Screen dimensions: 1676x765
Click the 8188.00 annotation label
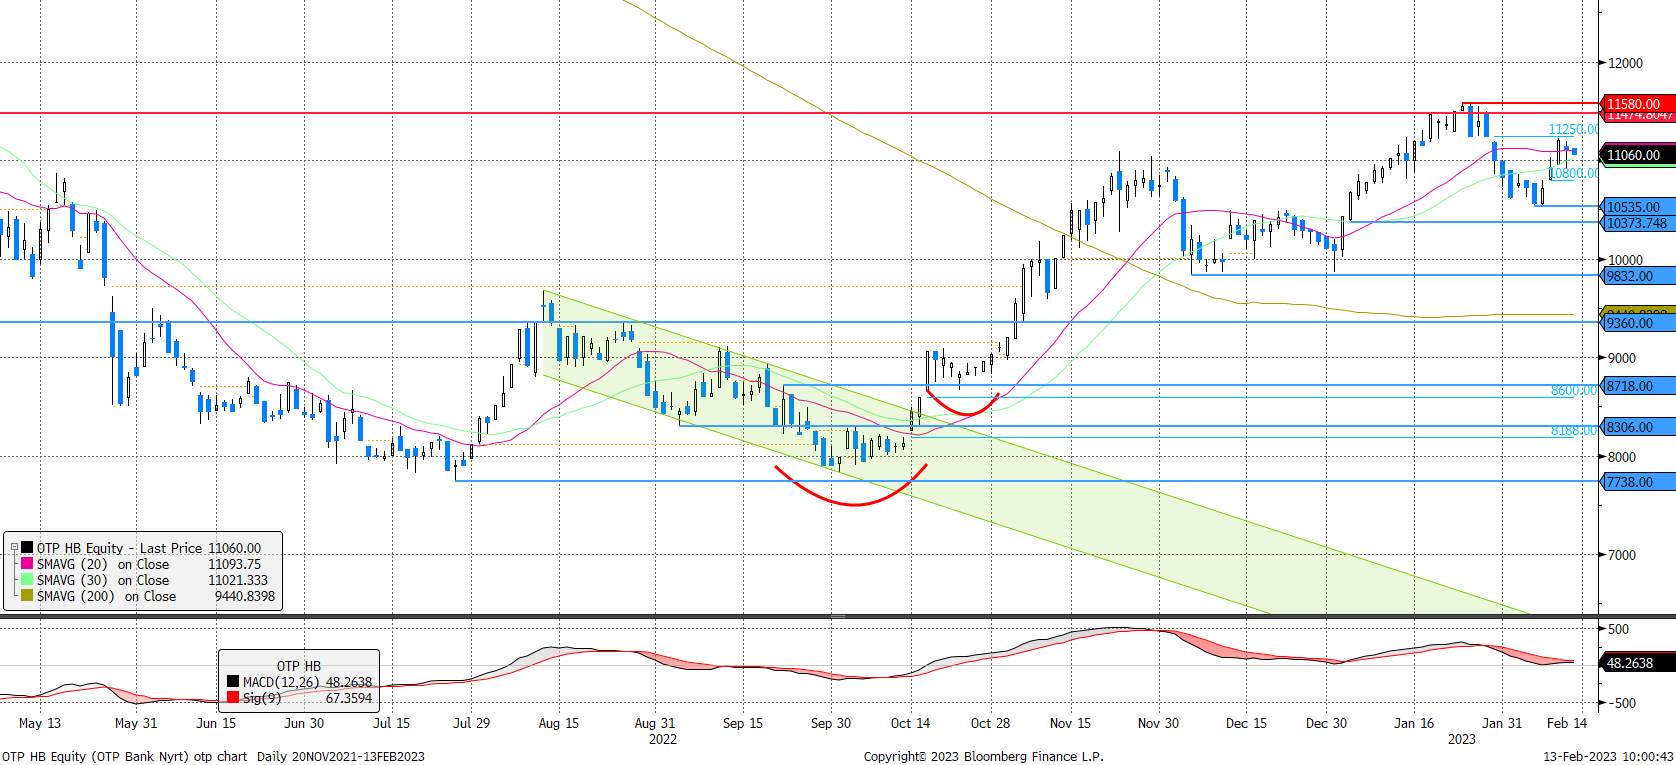pos(1574,430)
